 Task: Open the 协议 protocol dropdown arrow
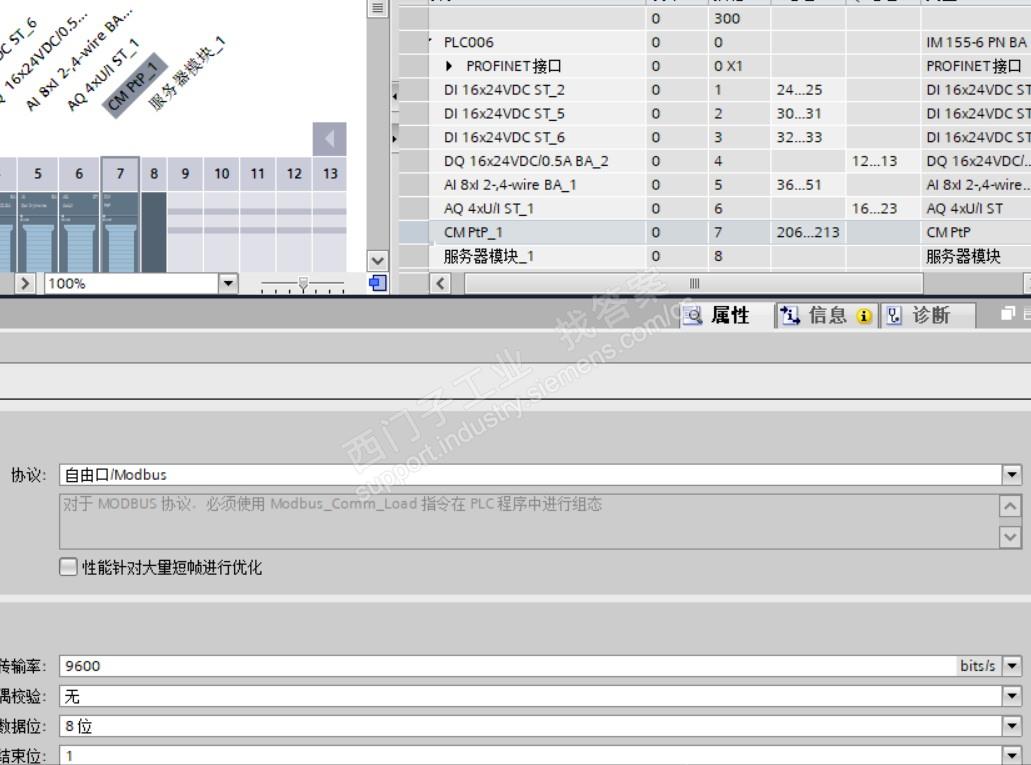point(1011,474)
